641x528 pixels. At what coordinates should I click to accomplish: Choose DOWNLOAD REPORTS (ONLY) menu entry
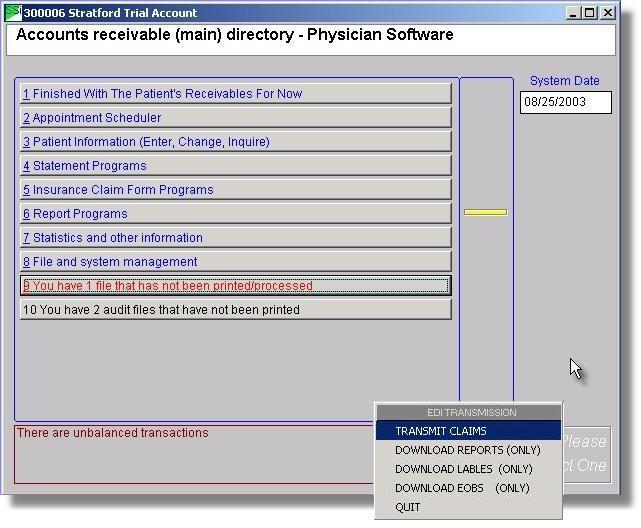468,450
